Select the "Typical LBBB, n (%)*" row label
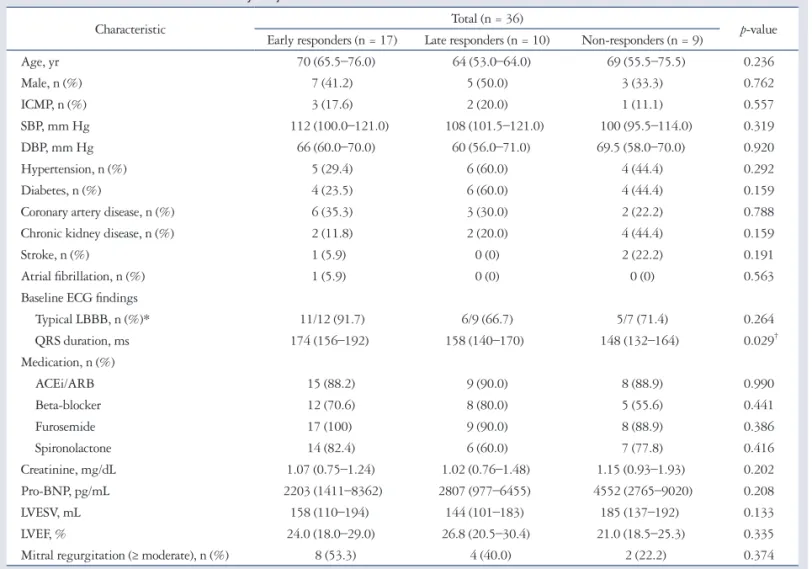This screenshot has width=812, height=569. (x=92, y=319)
